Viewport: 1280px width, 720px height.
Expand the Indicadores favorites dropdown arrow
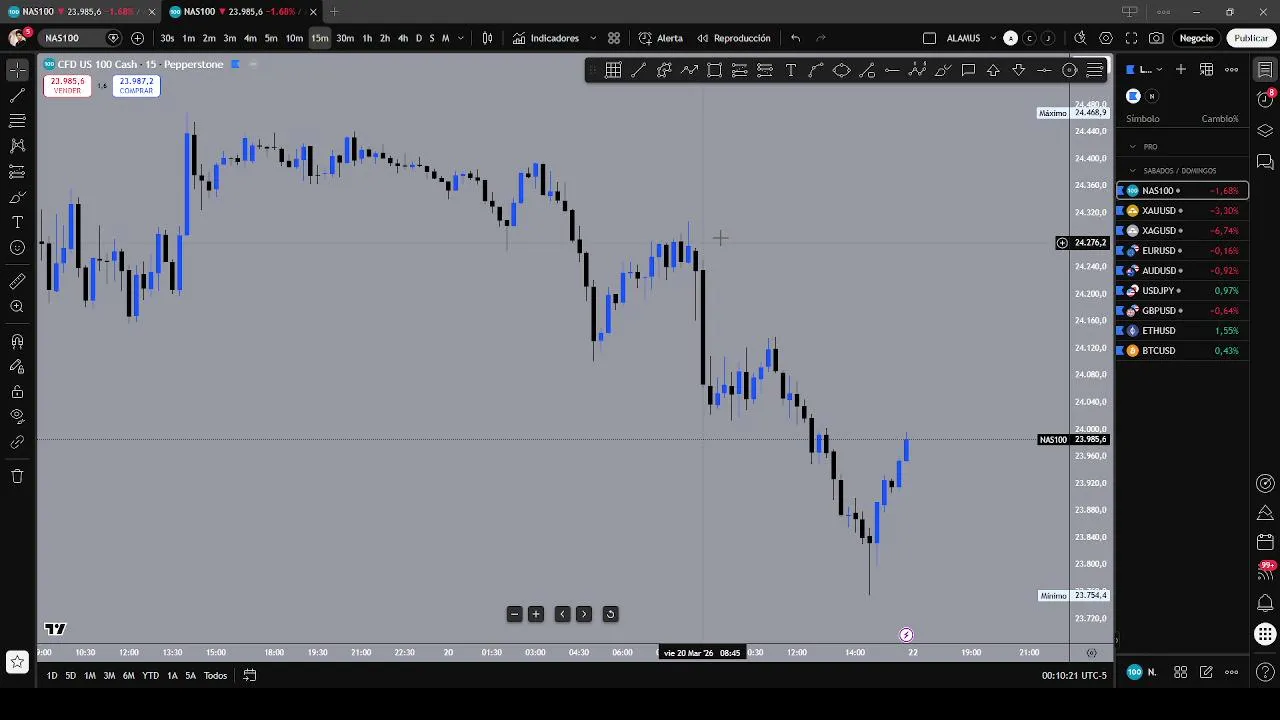(593, 38)
